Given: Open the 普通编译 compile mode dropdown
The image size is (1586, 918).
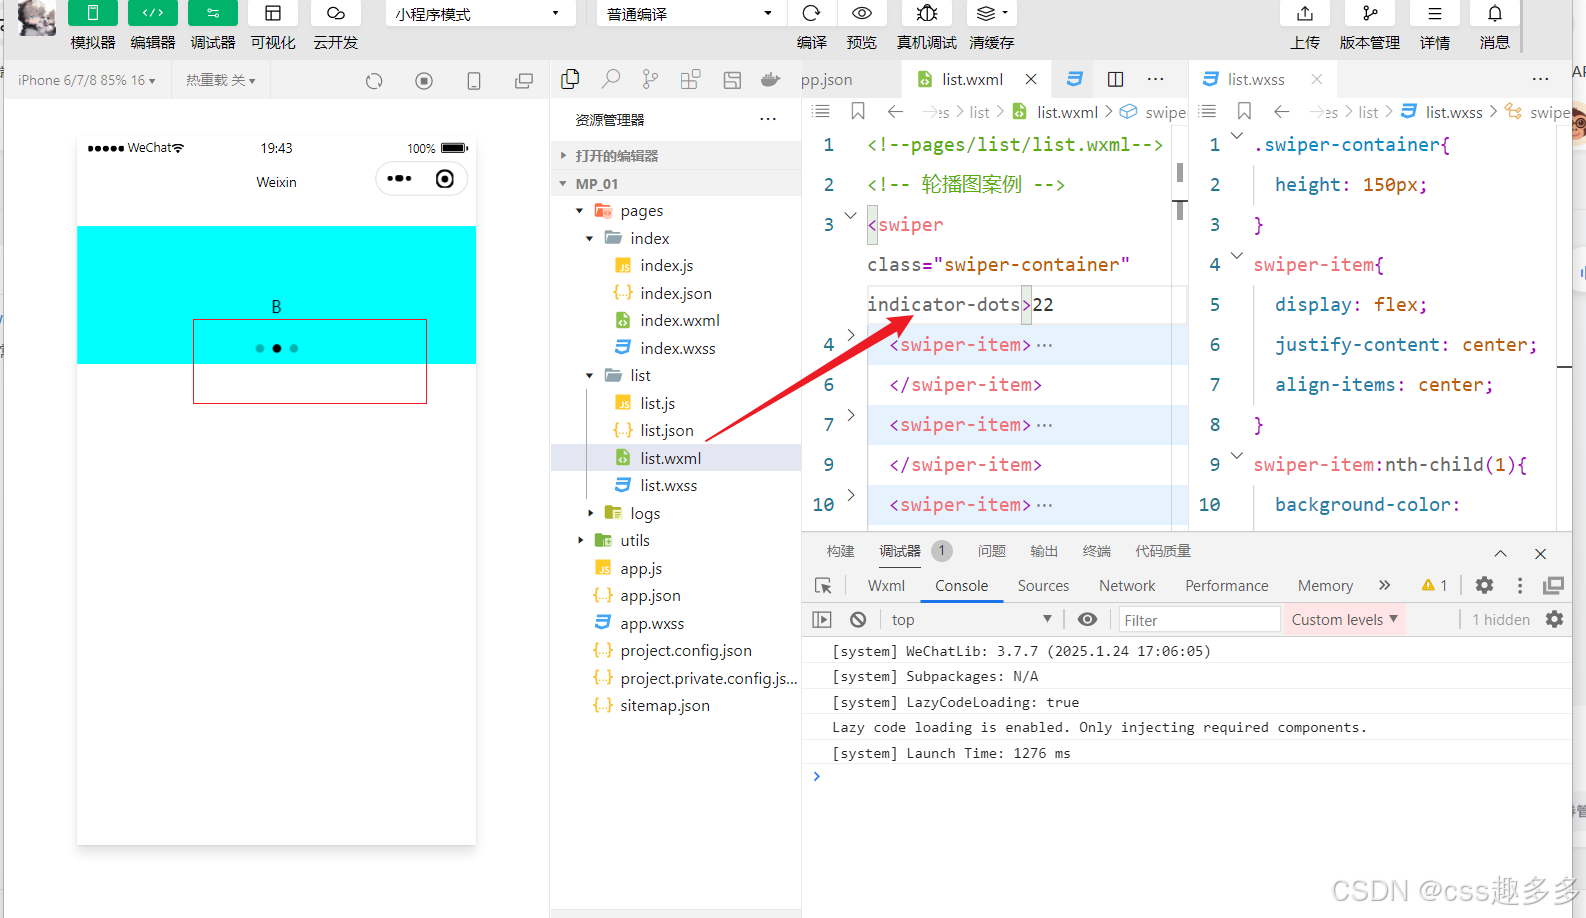Looking at the screenshot, I should coord(691,14).
